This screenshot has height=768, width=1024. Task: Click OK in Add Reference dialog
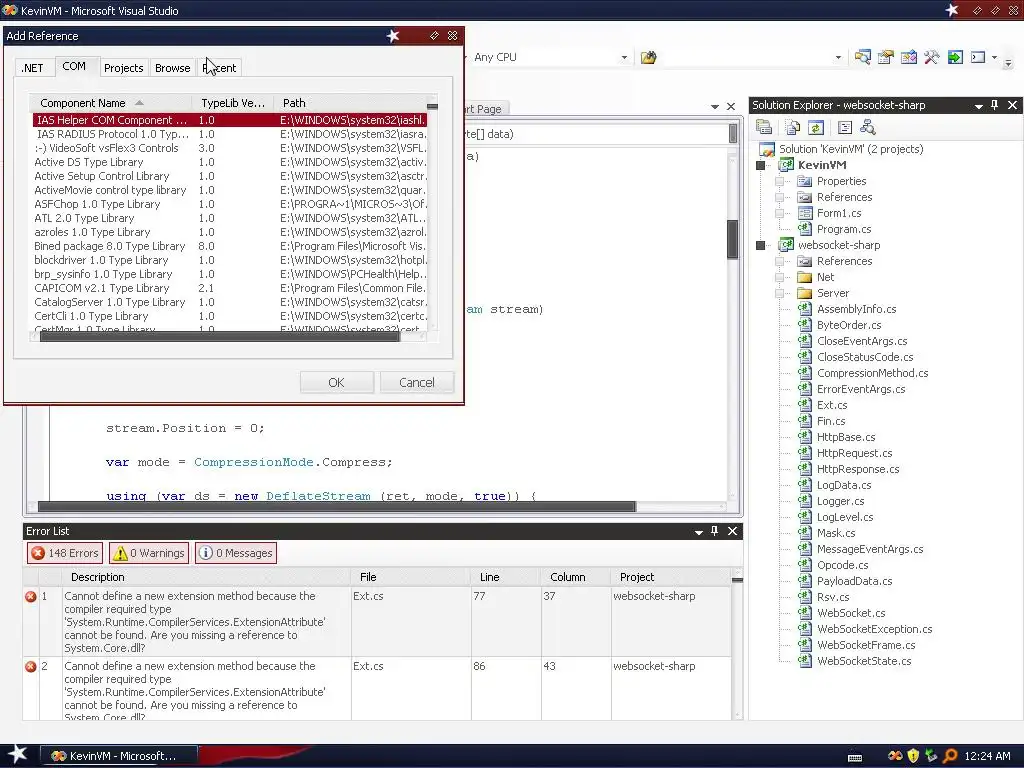(x=336, y=382)
